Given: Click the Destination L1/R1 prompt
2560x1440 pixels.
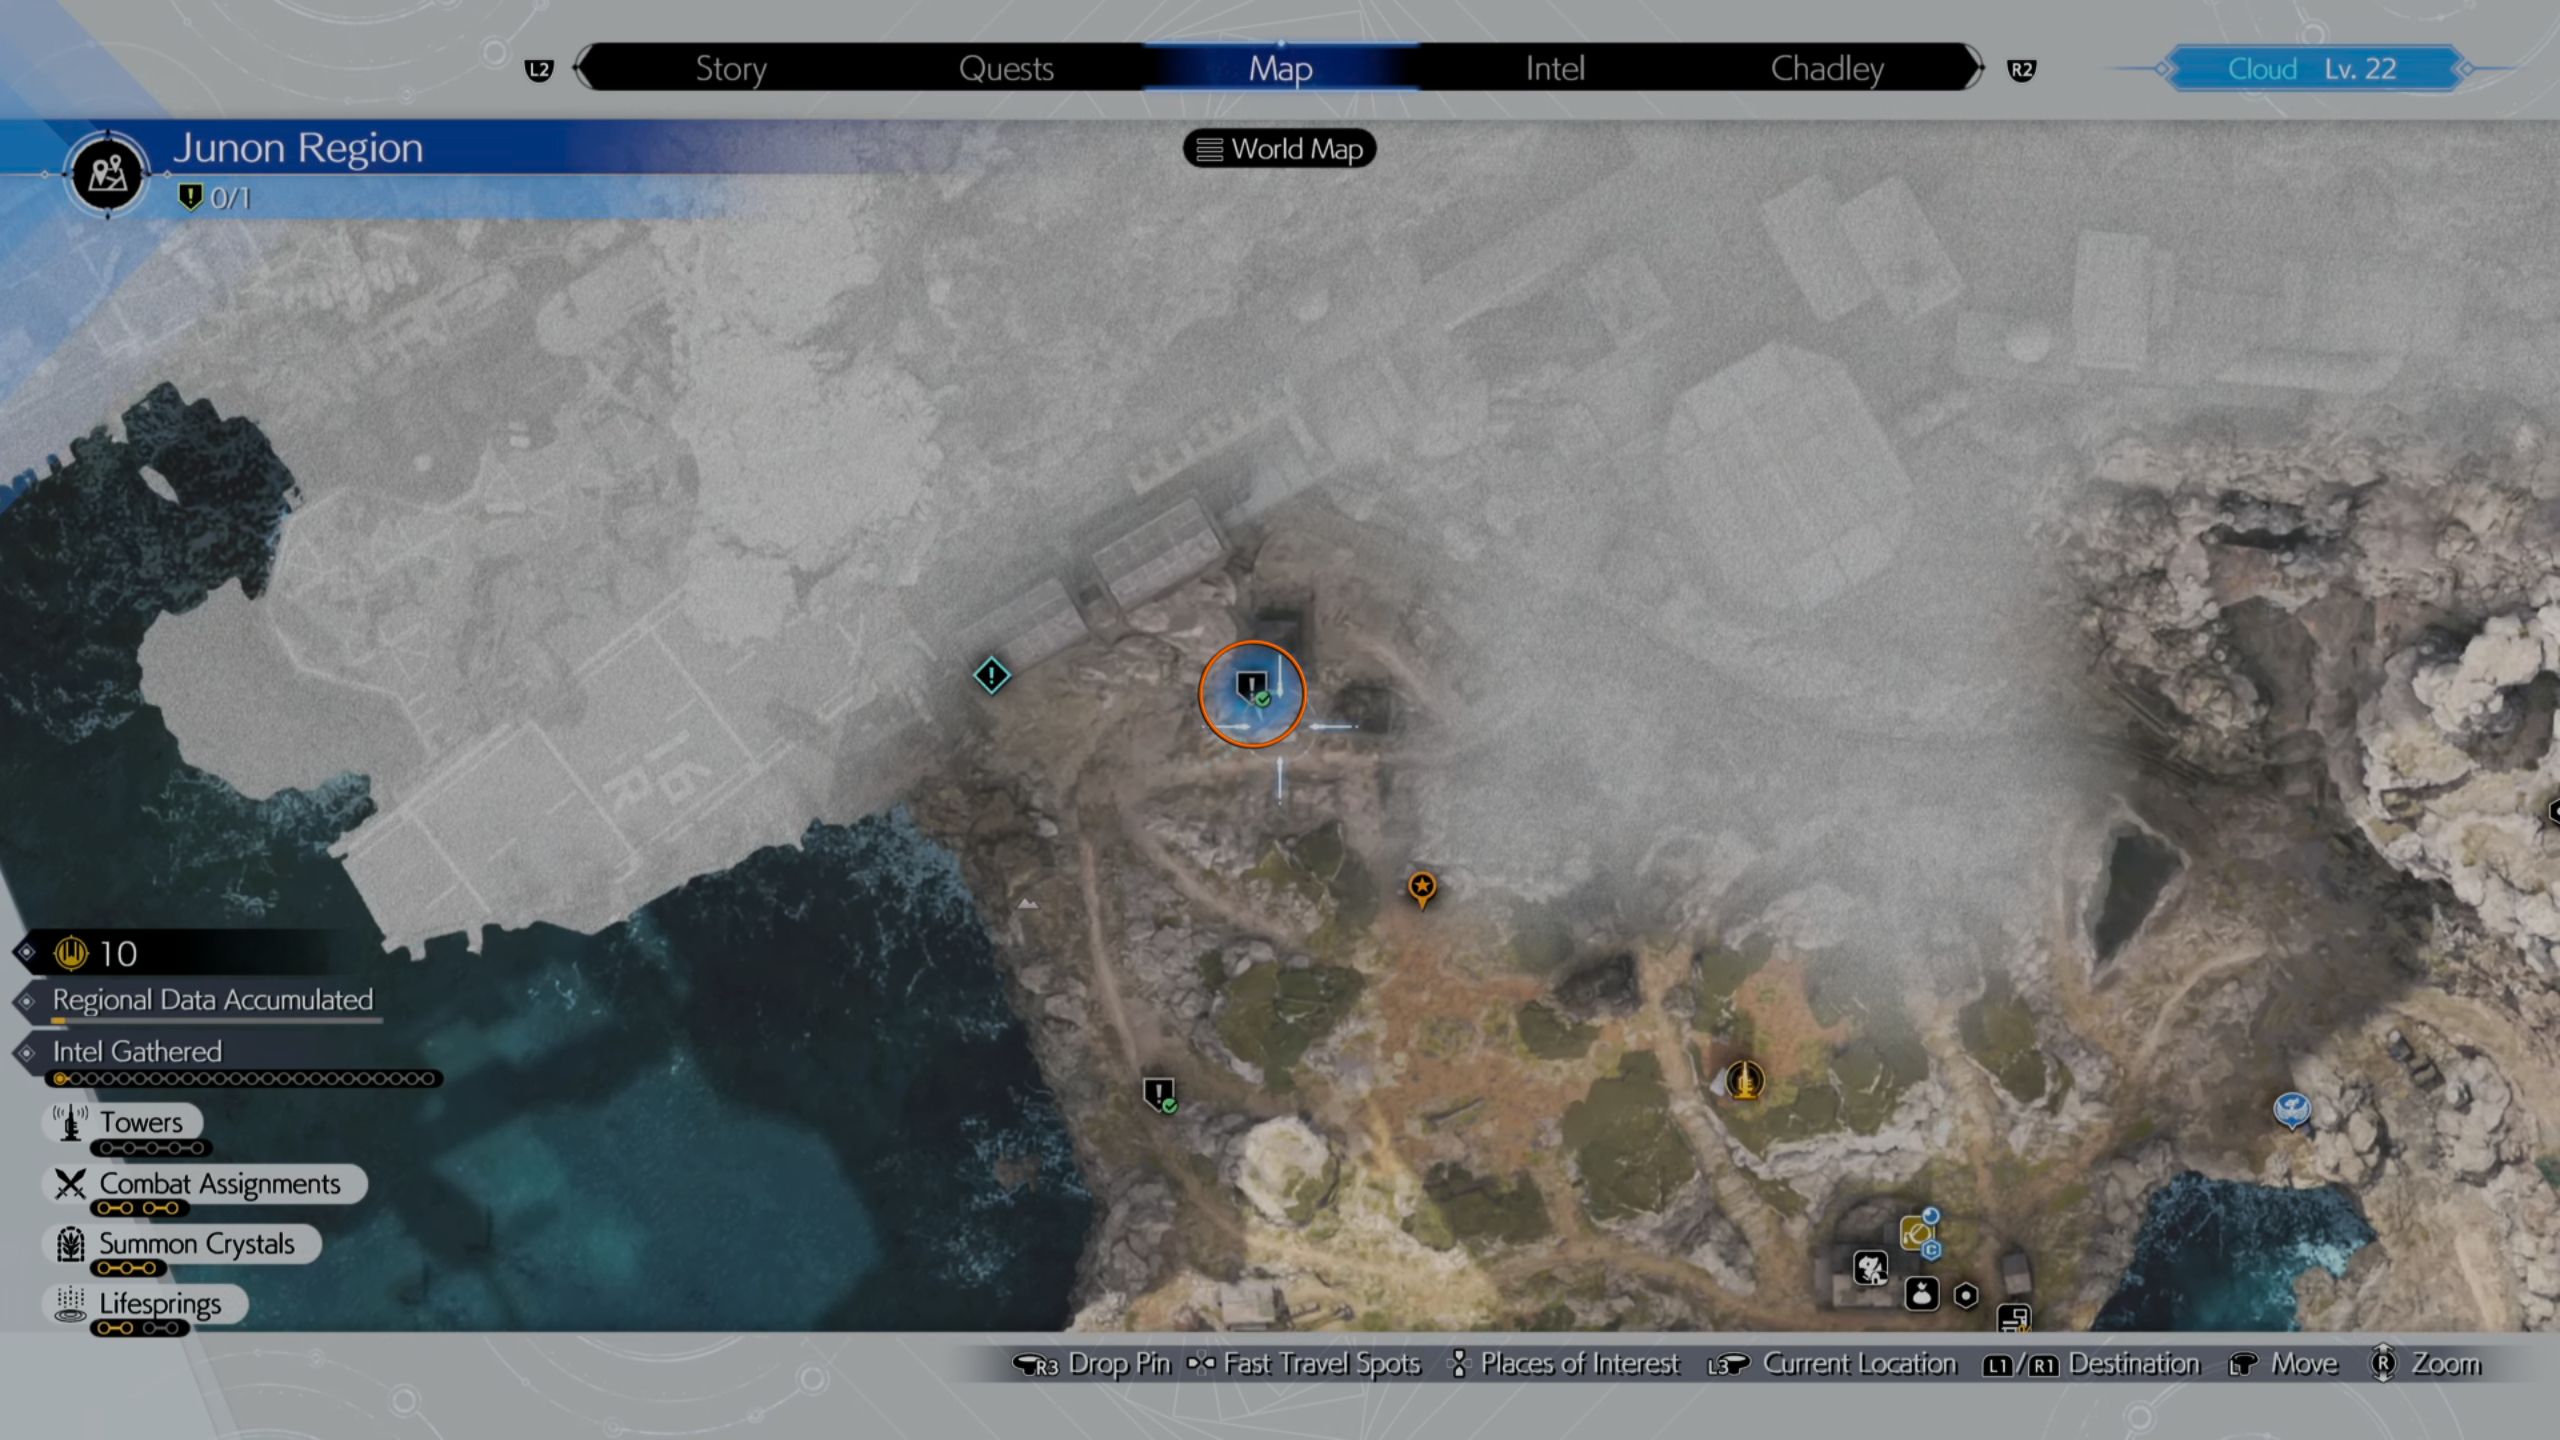Looking at the screenshot, I should click(2091, 1364).
